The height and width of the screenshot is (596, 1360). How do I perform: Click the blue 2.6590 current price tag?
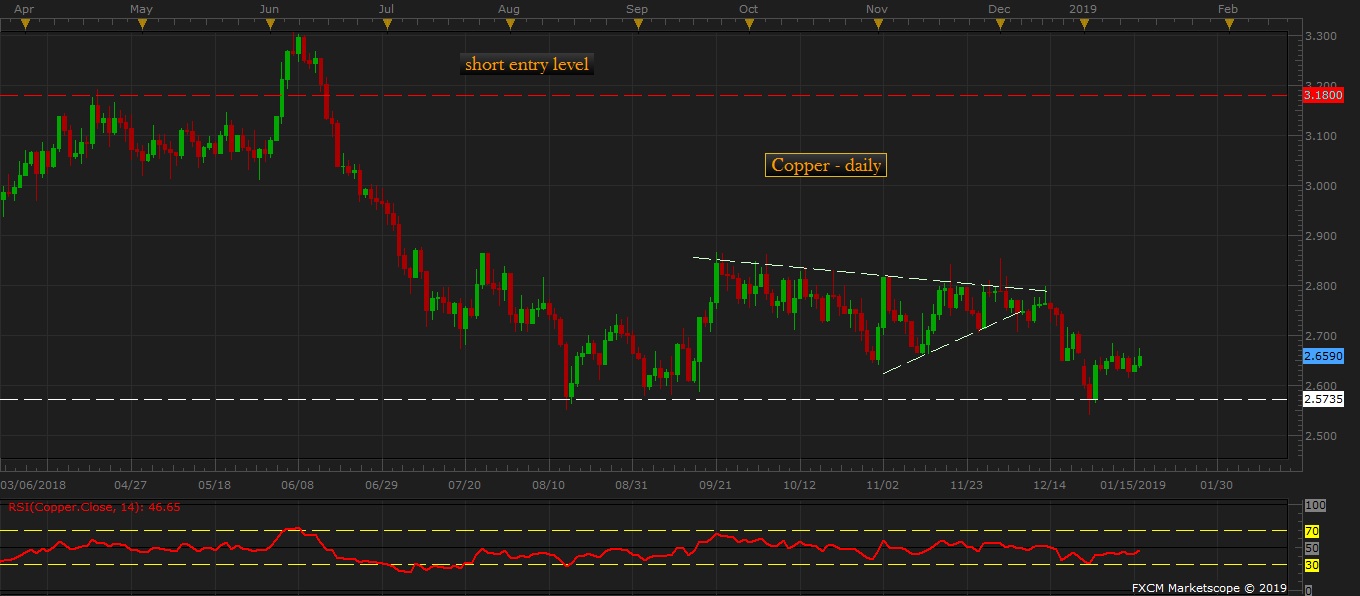click(1324, 355)
